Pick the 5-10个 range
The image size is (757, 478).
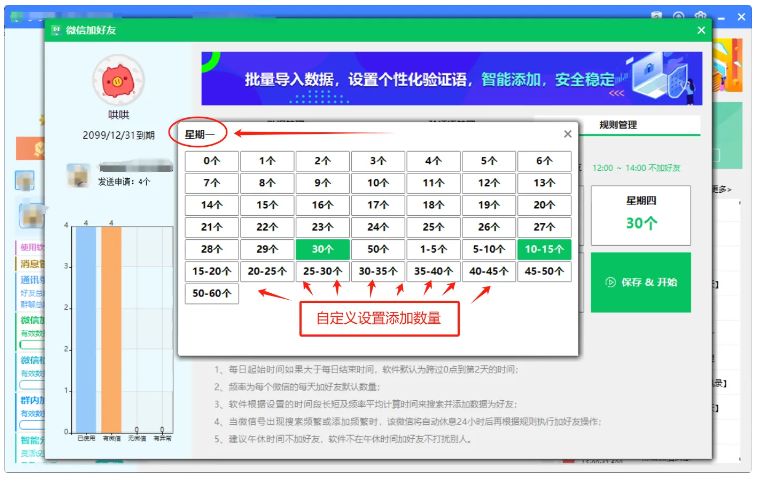pyautogui.click(x=489, y=249)
